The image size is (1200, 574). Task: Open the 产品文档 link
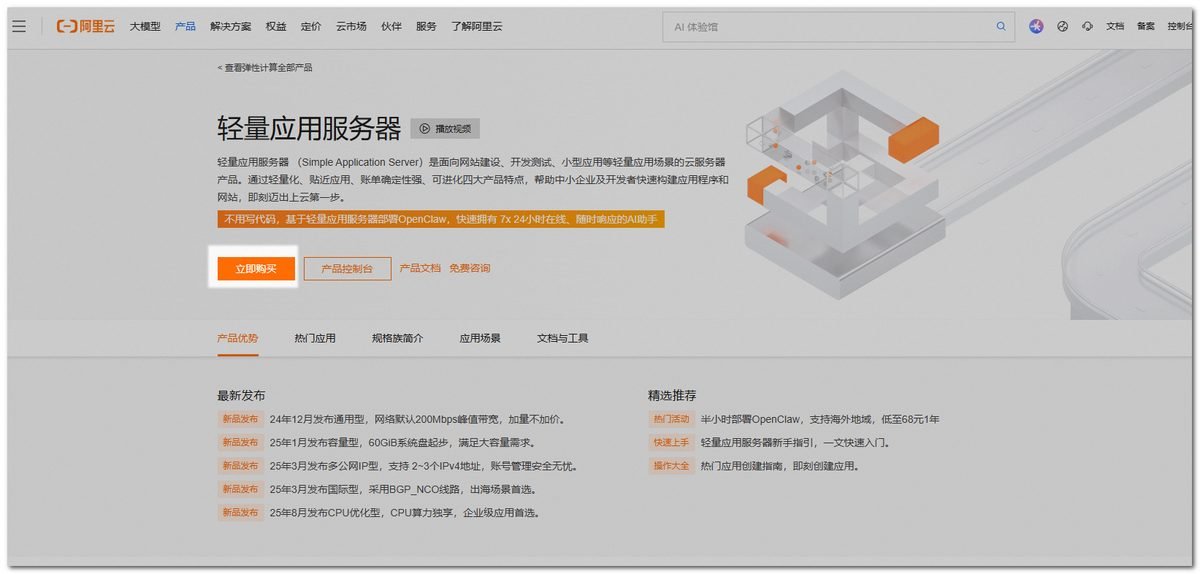(x=420, y=268)
